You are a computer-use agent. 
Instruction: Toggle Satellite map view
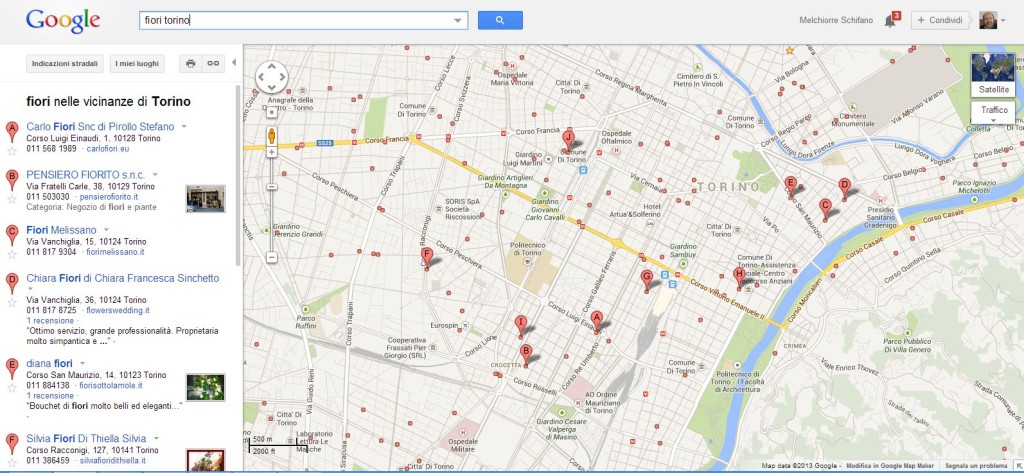tap(993, 89)
